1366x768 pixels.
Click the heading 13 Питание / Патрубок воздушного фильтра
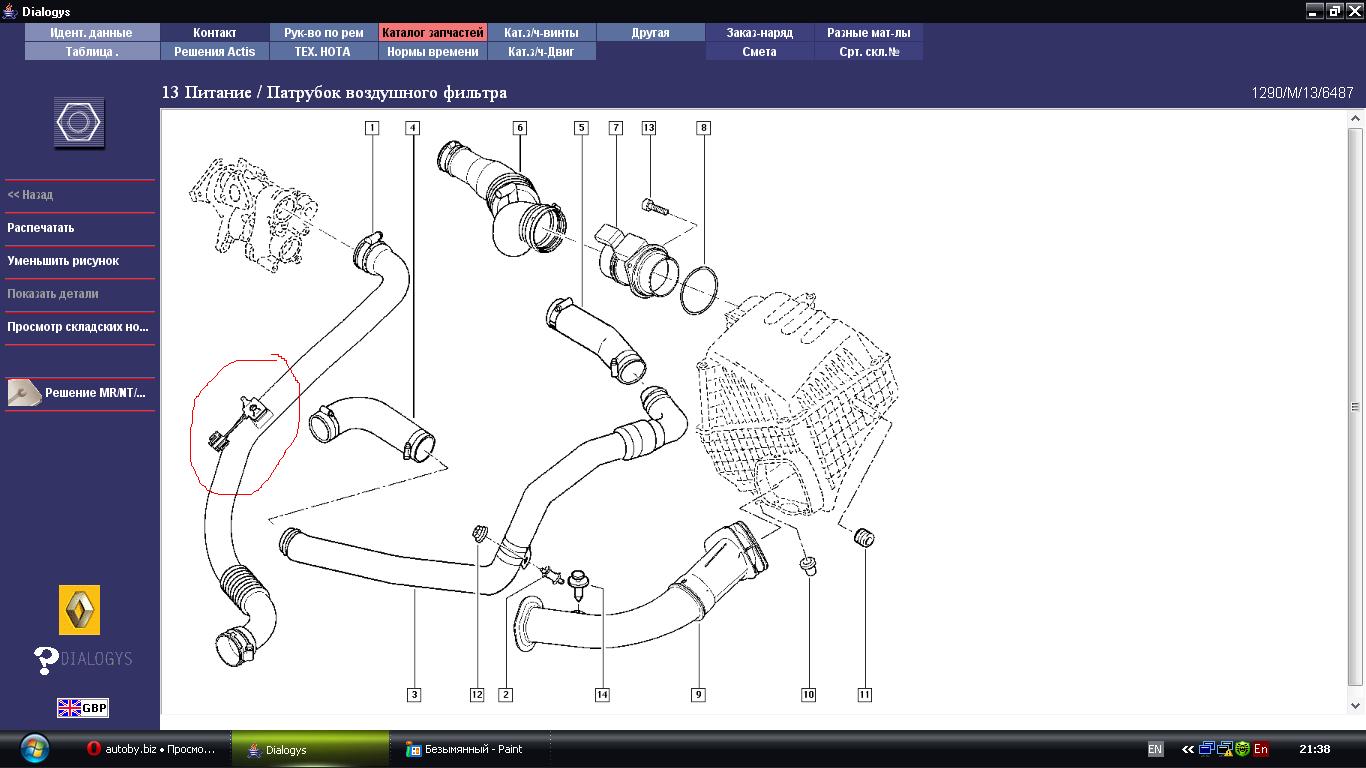[x=334, y=93]
